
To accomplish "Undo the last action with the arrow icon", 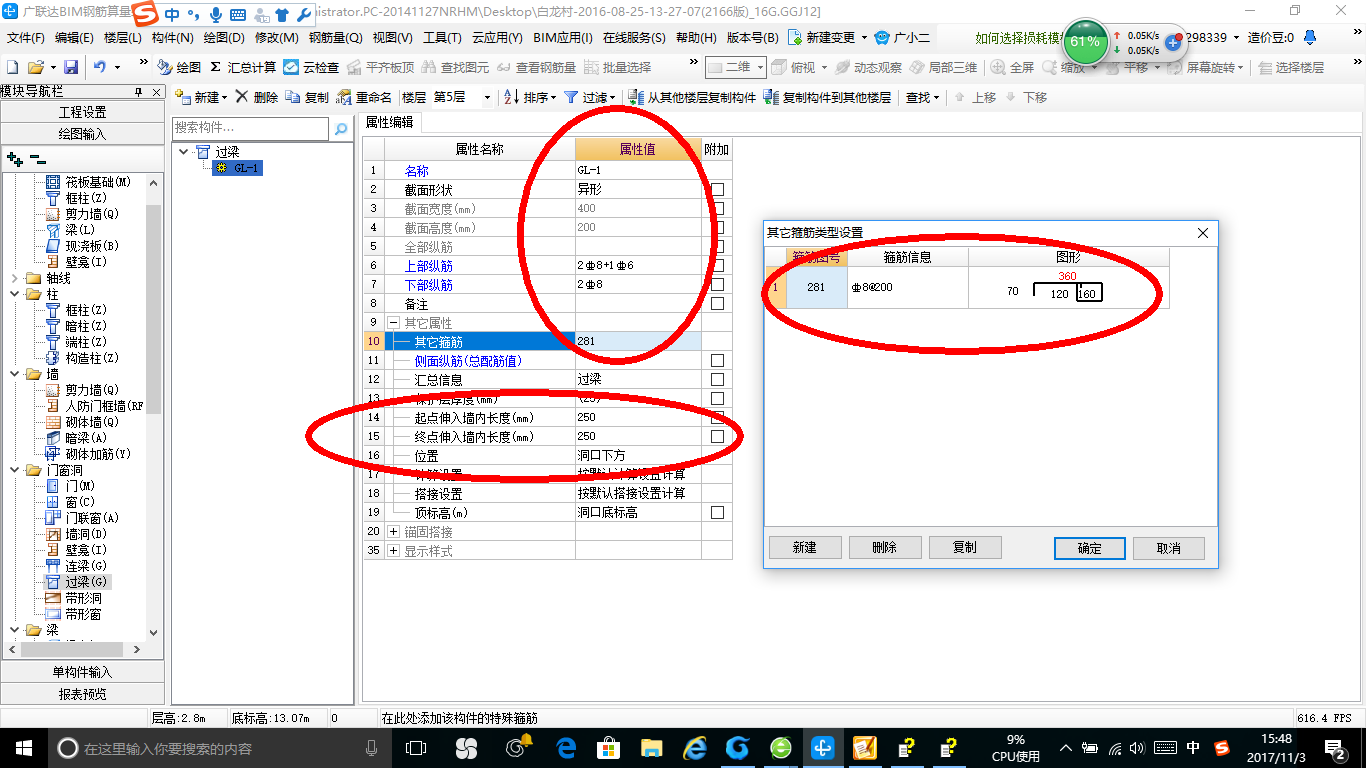I will tap(100, 67).
